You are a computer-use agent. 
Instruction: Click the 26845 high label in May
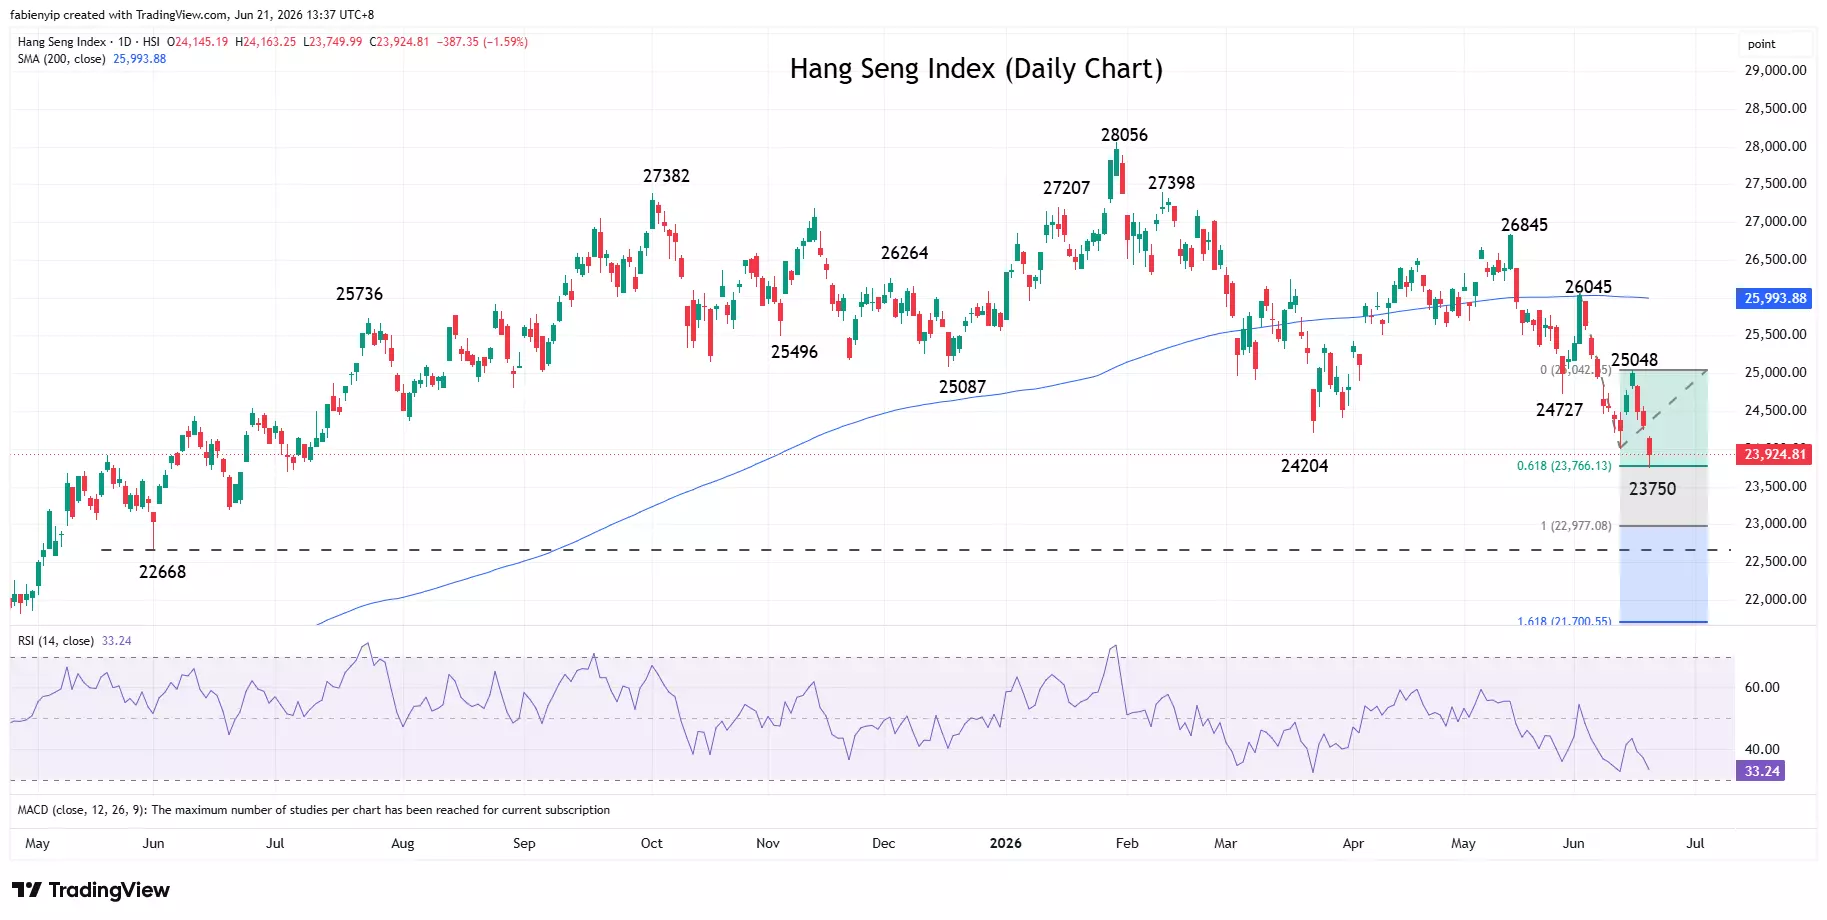(x=1524, y=225)
